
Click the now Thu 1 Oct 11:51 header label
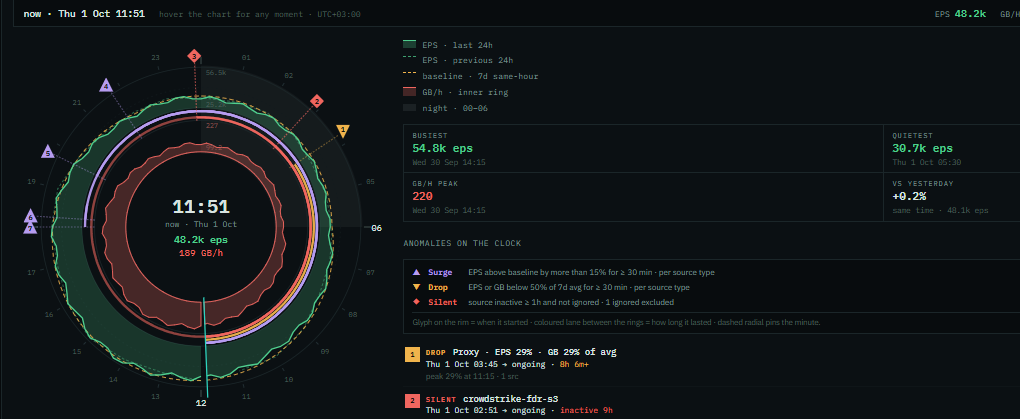click(84, 14)
